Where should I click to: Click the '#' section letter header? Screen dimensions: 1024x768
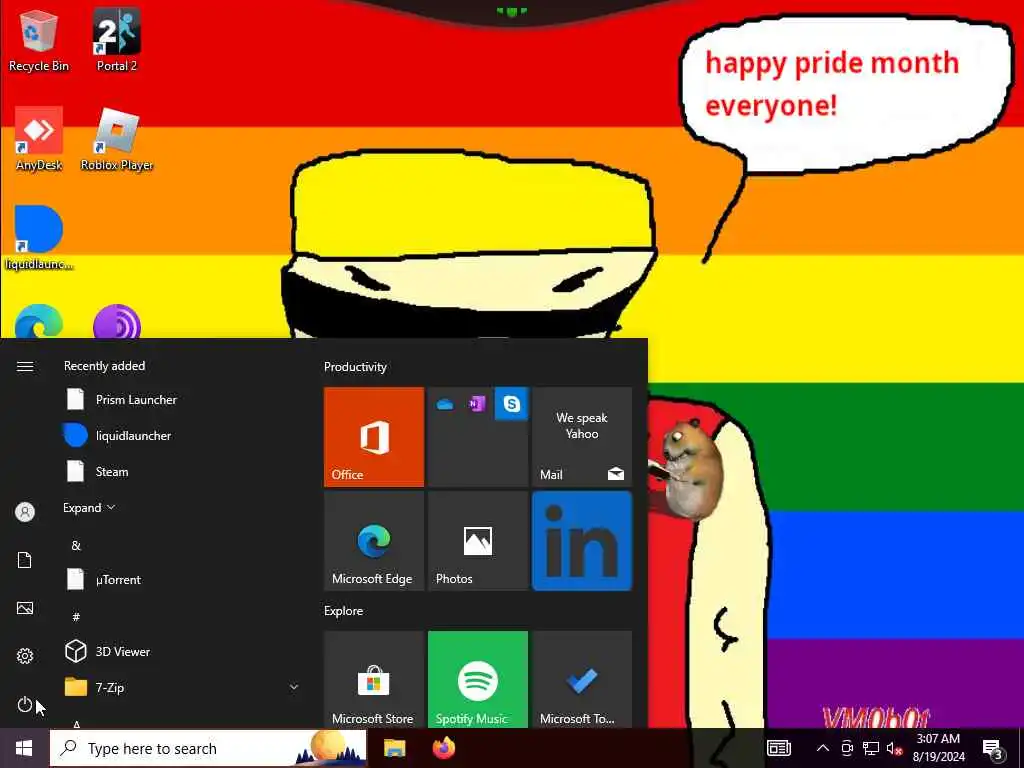click(x=76, y=616)
